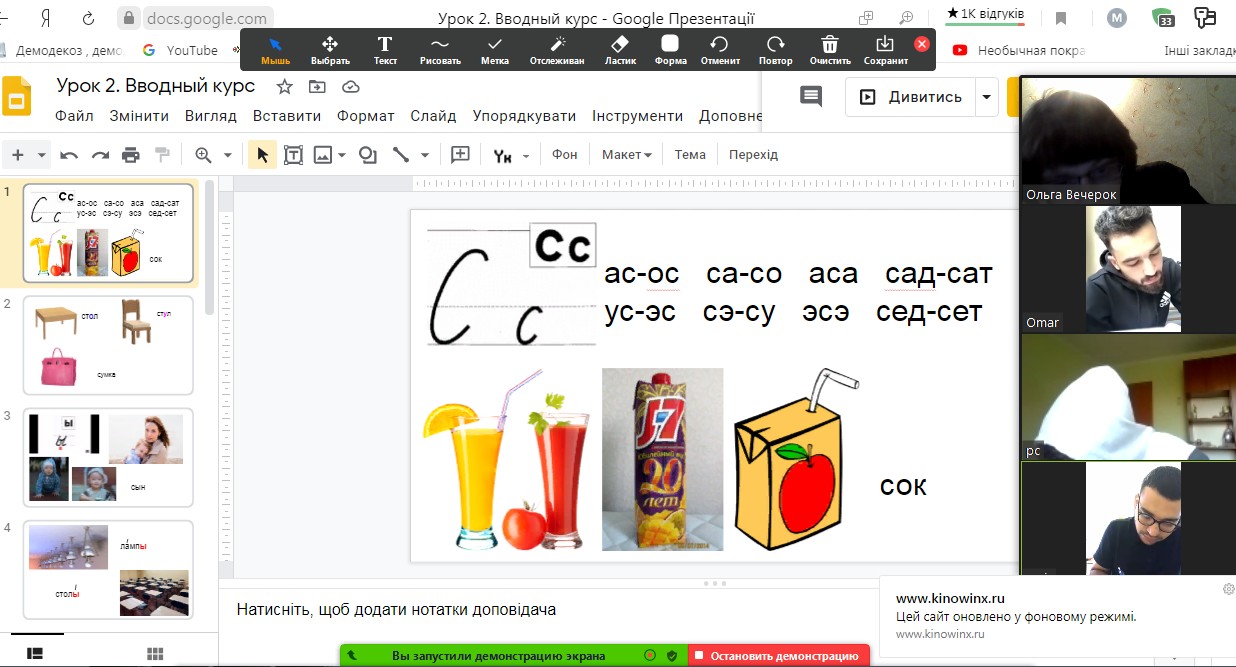Open the Формат menu
The width and height of the screenshot is (1236, 667).
(365, 116)
